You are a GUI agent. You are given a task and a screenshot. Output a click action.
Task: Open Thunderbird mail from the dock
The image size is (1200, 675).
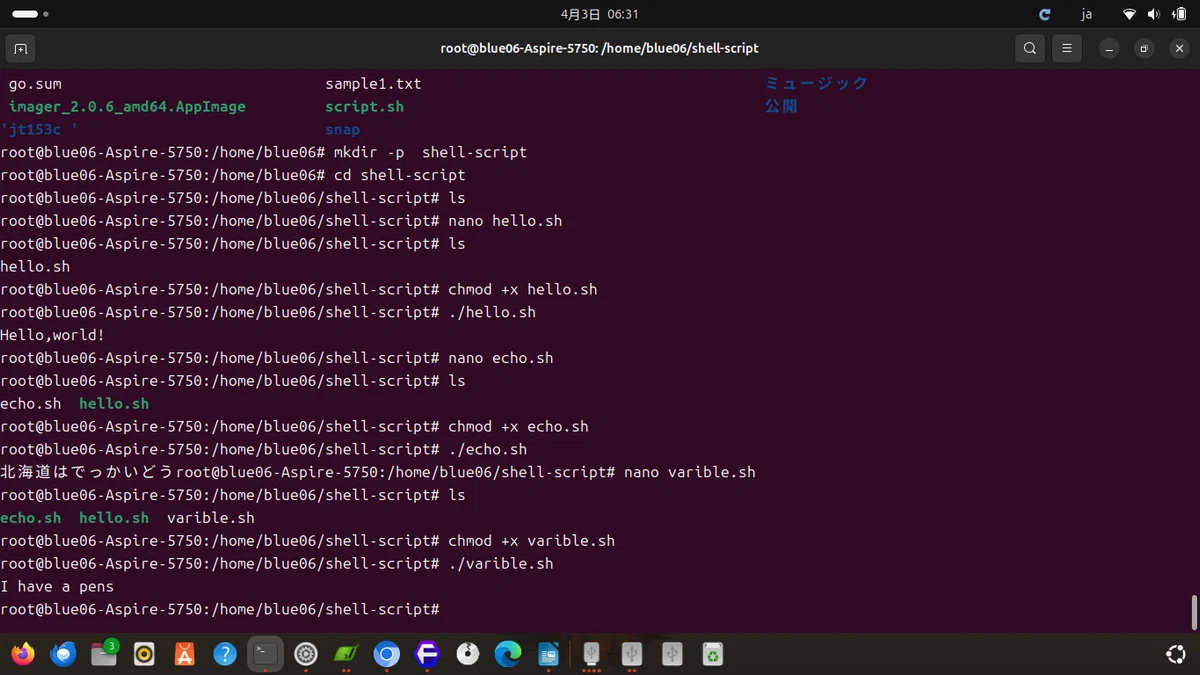coord(64,654)
